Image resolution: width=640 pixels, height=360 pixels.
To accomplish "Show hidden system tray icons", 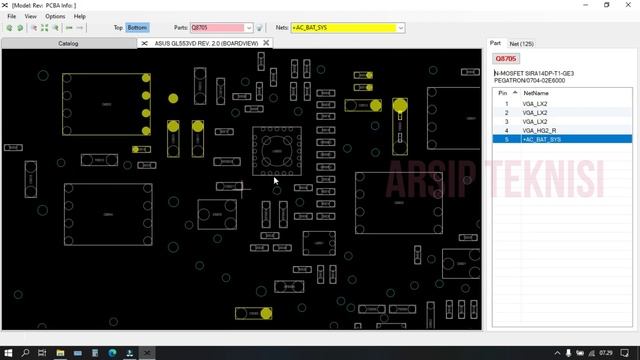I will pos(557,353).
